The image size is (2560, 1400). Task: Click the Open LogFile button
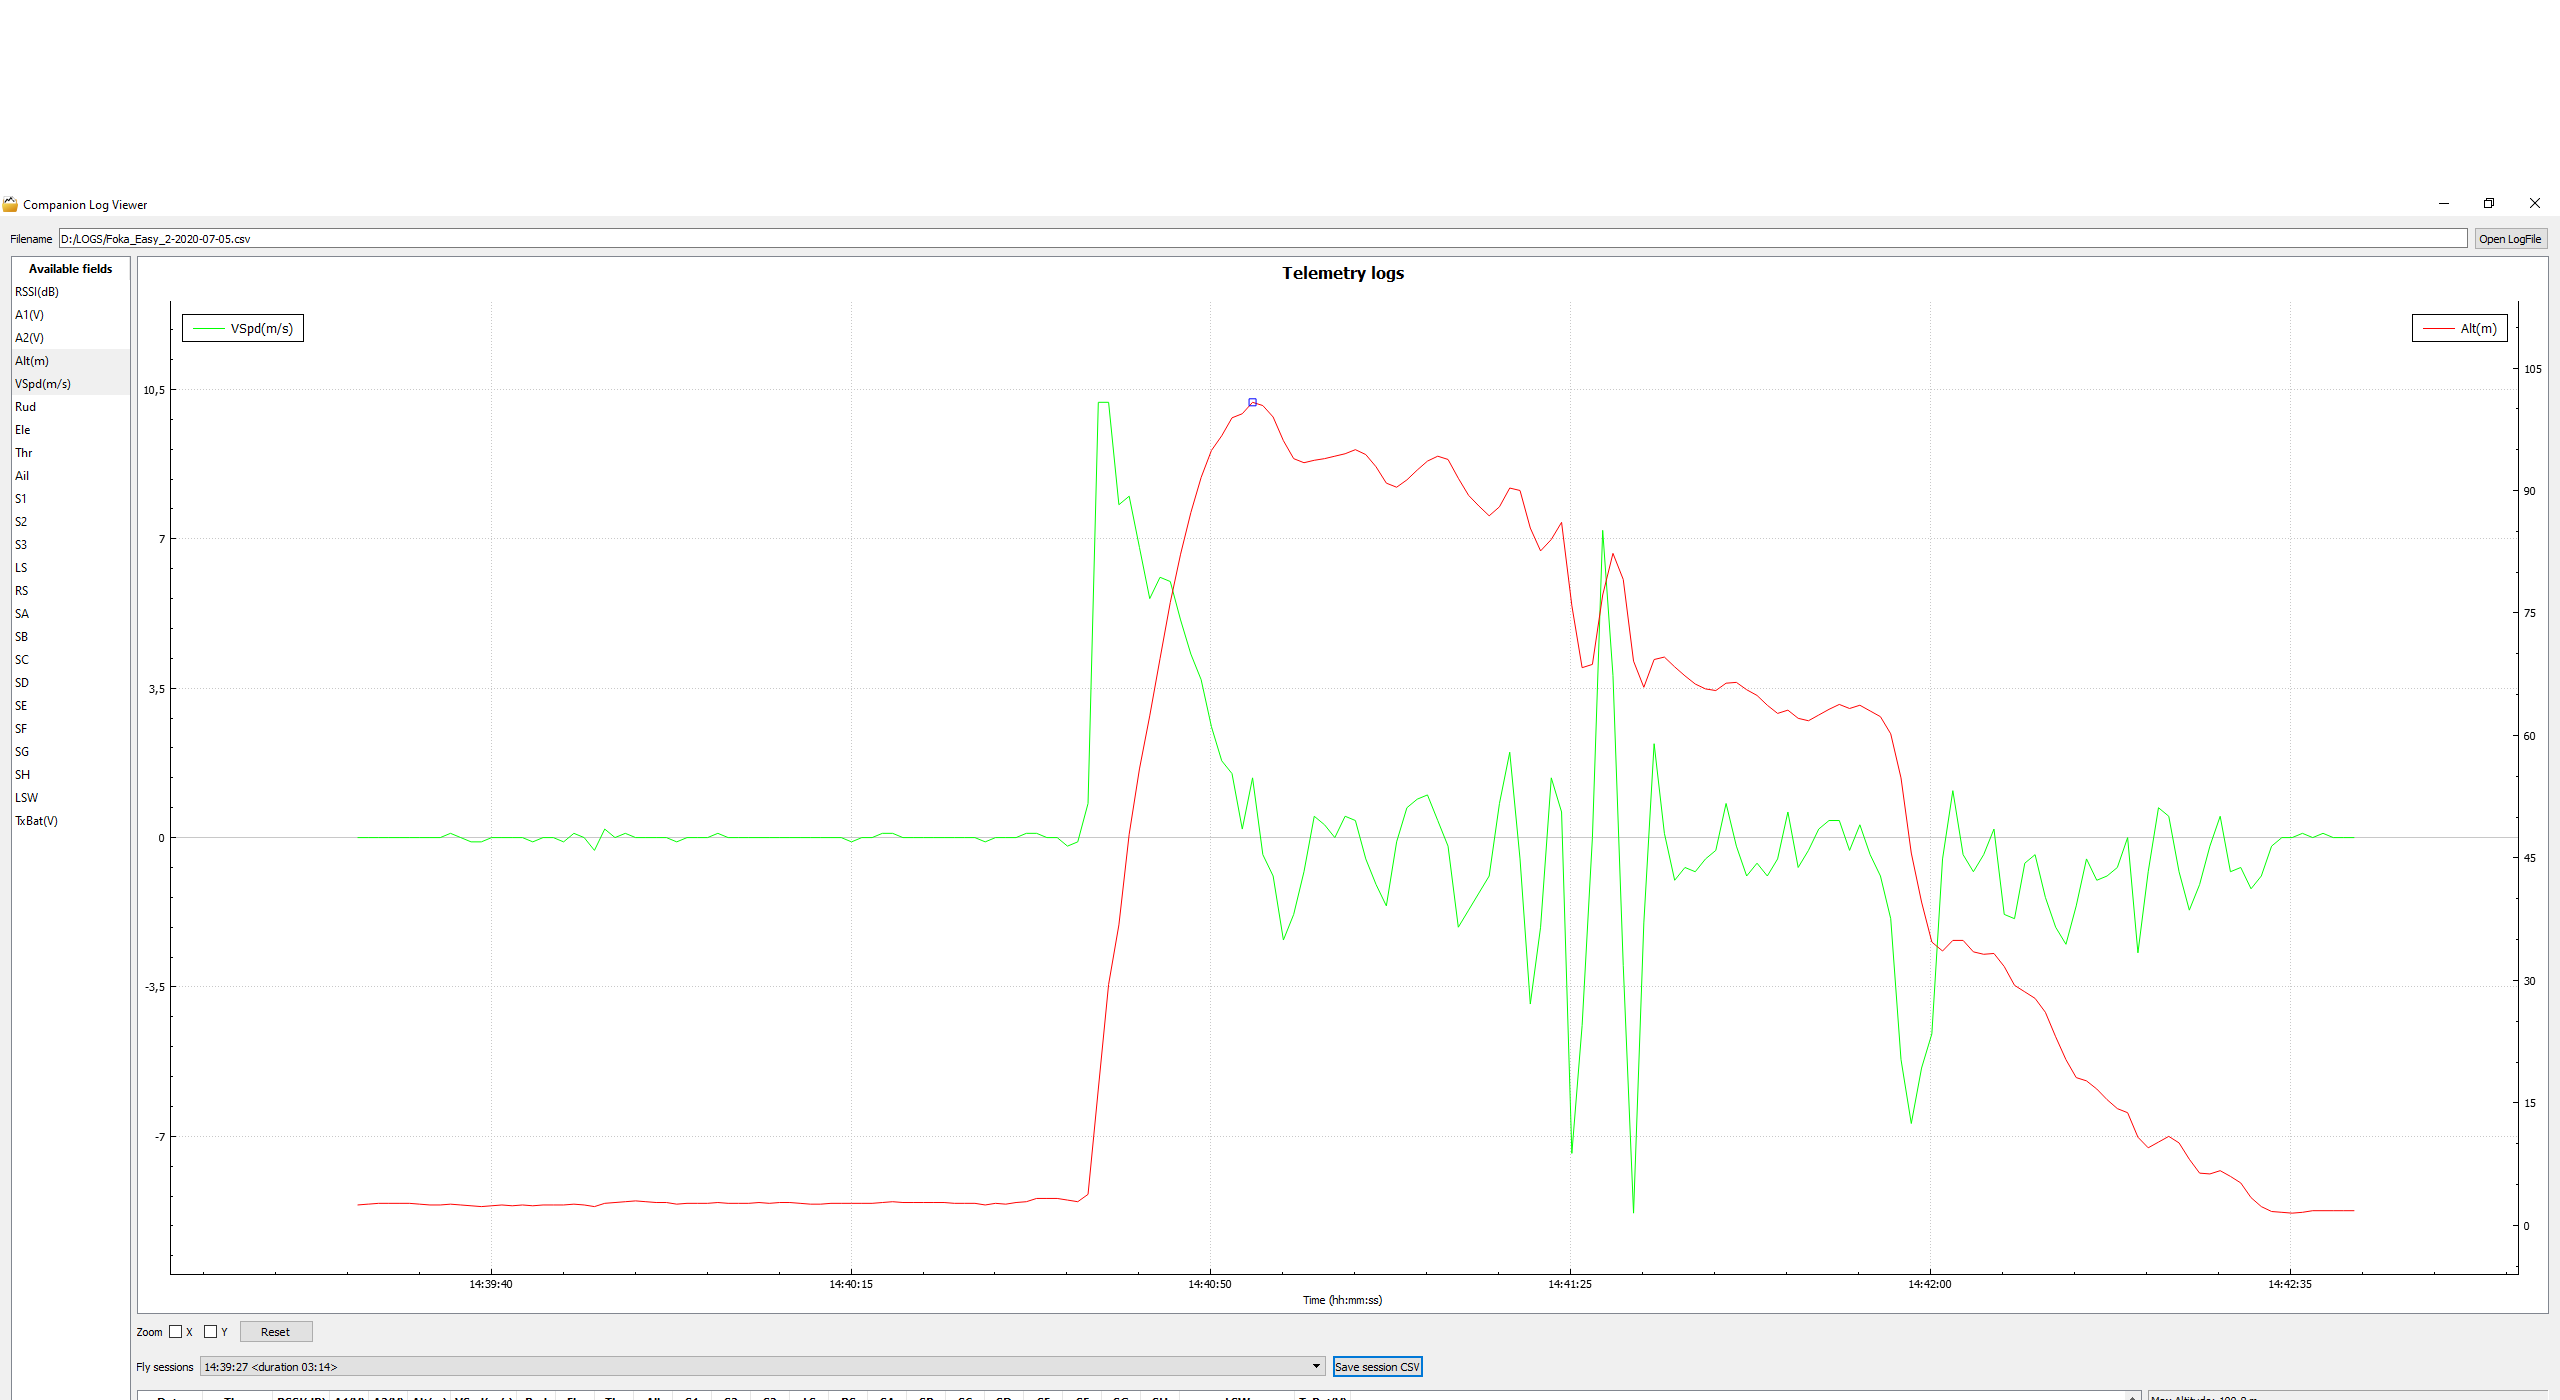point(2509,239)
